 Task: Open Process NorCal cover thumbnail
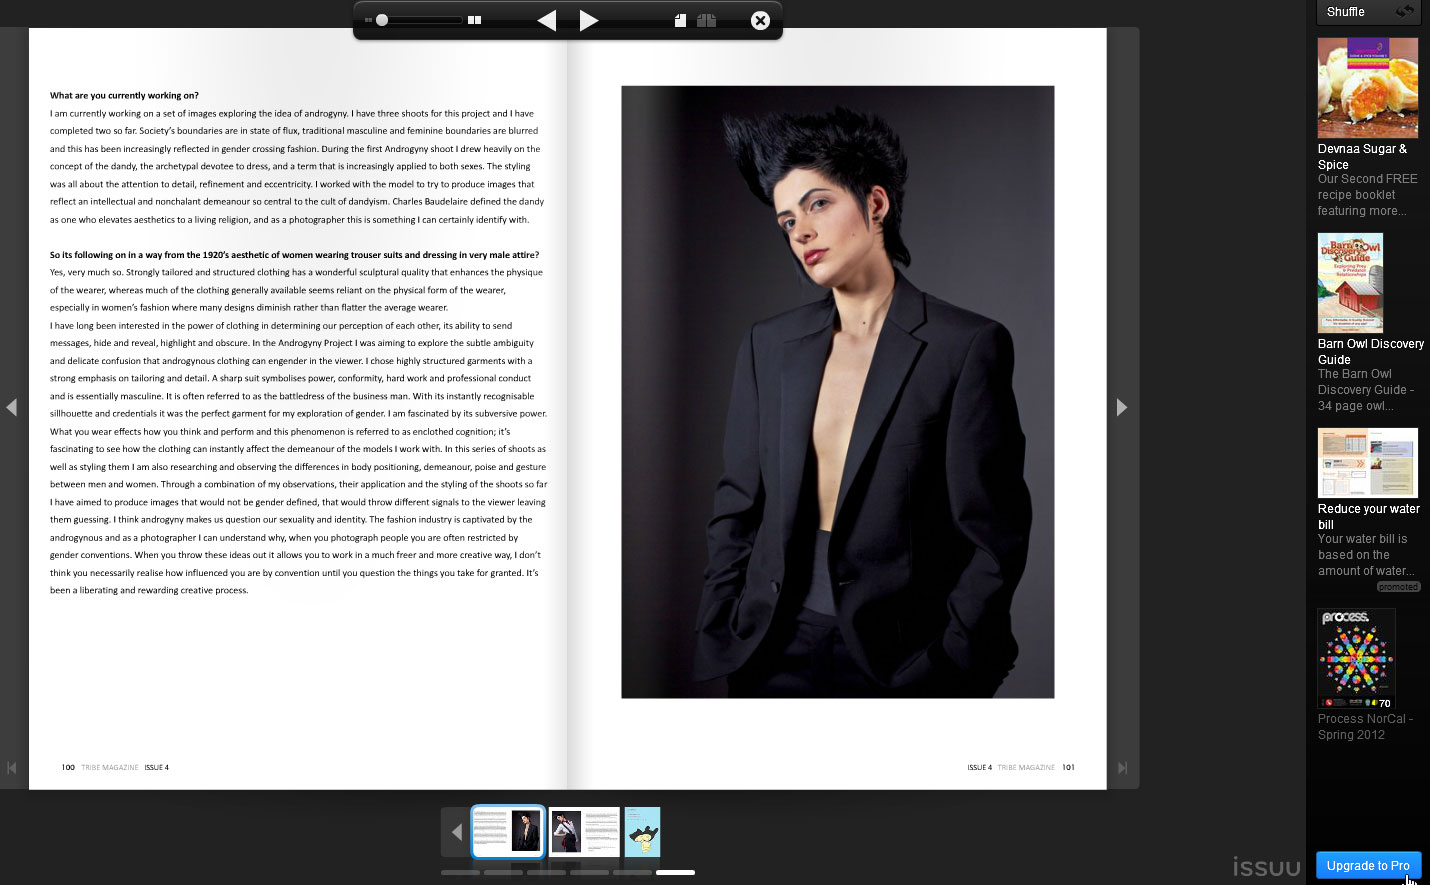click(x=1356, y=658)
